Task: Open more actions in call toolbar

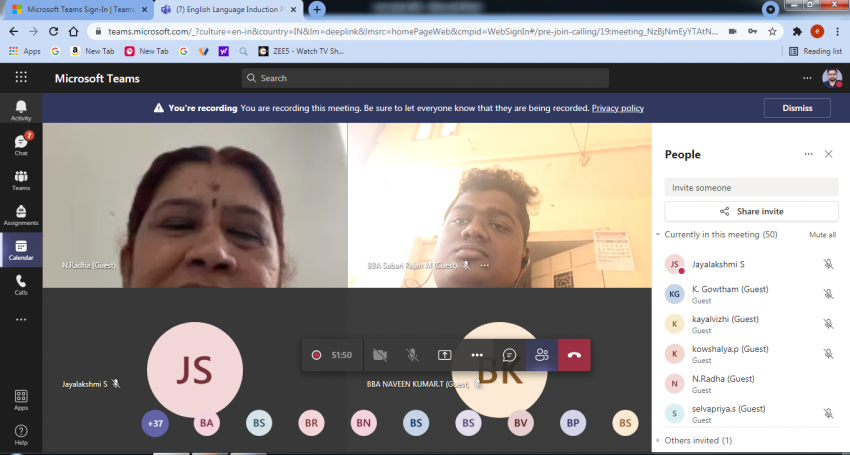Action: [x=477, y=355]
